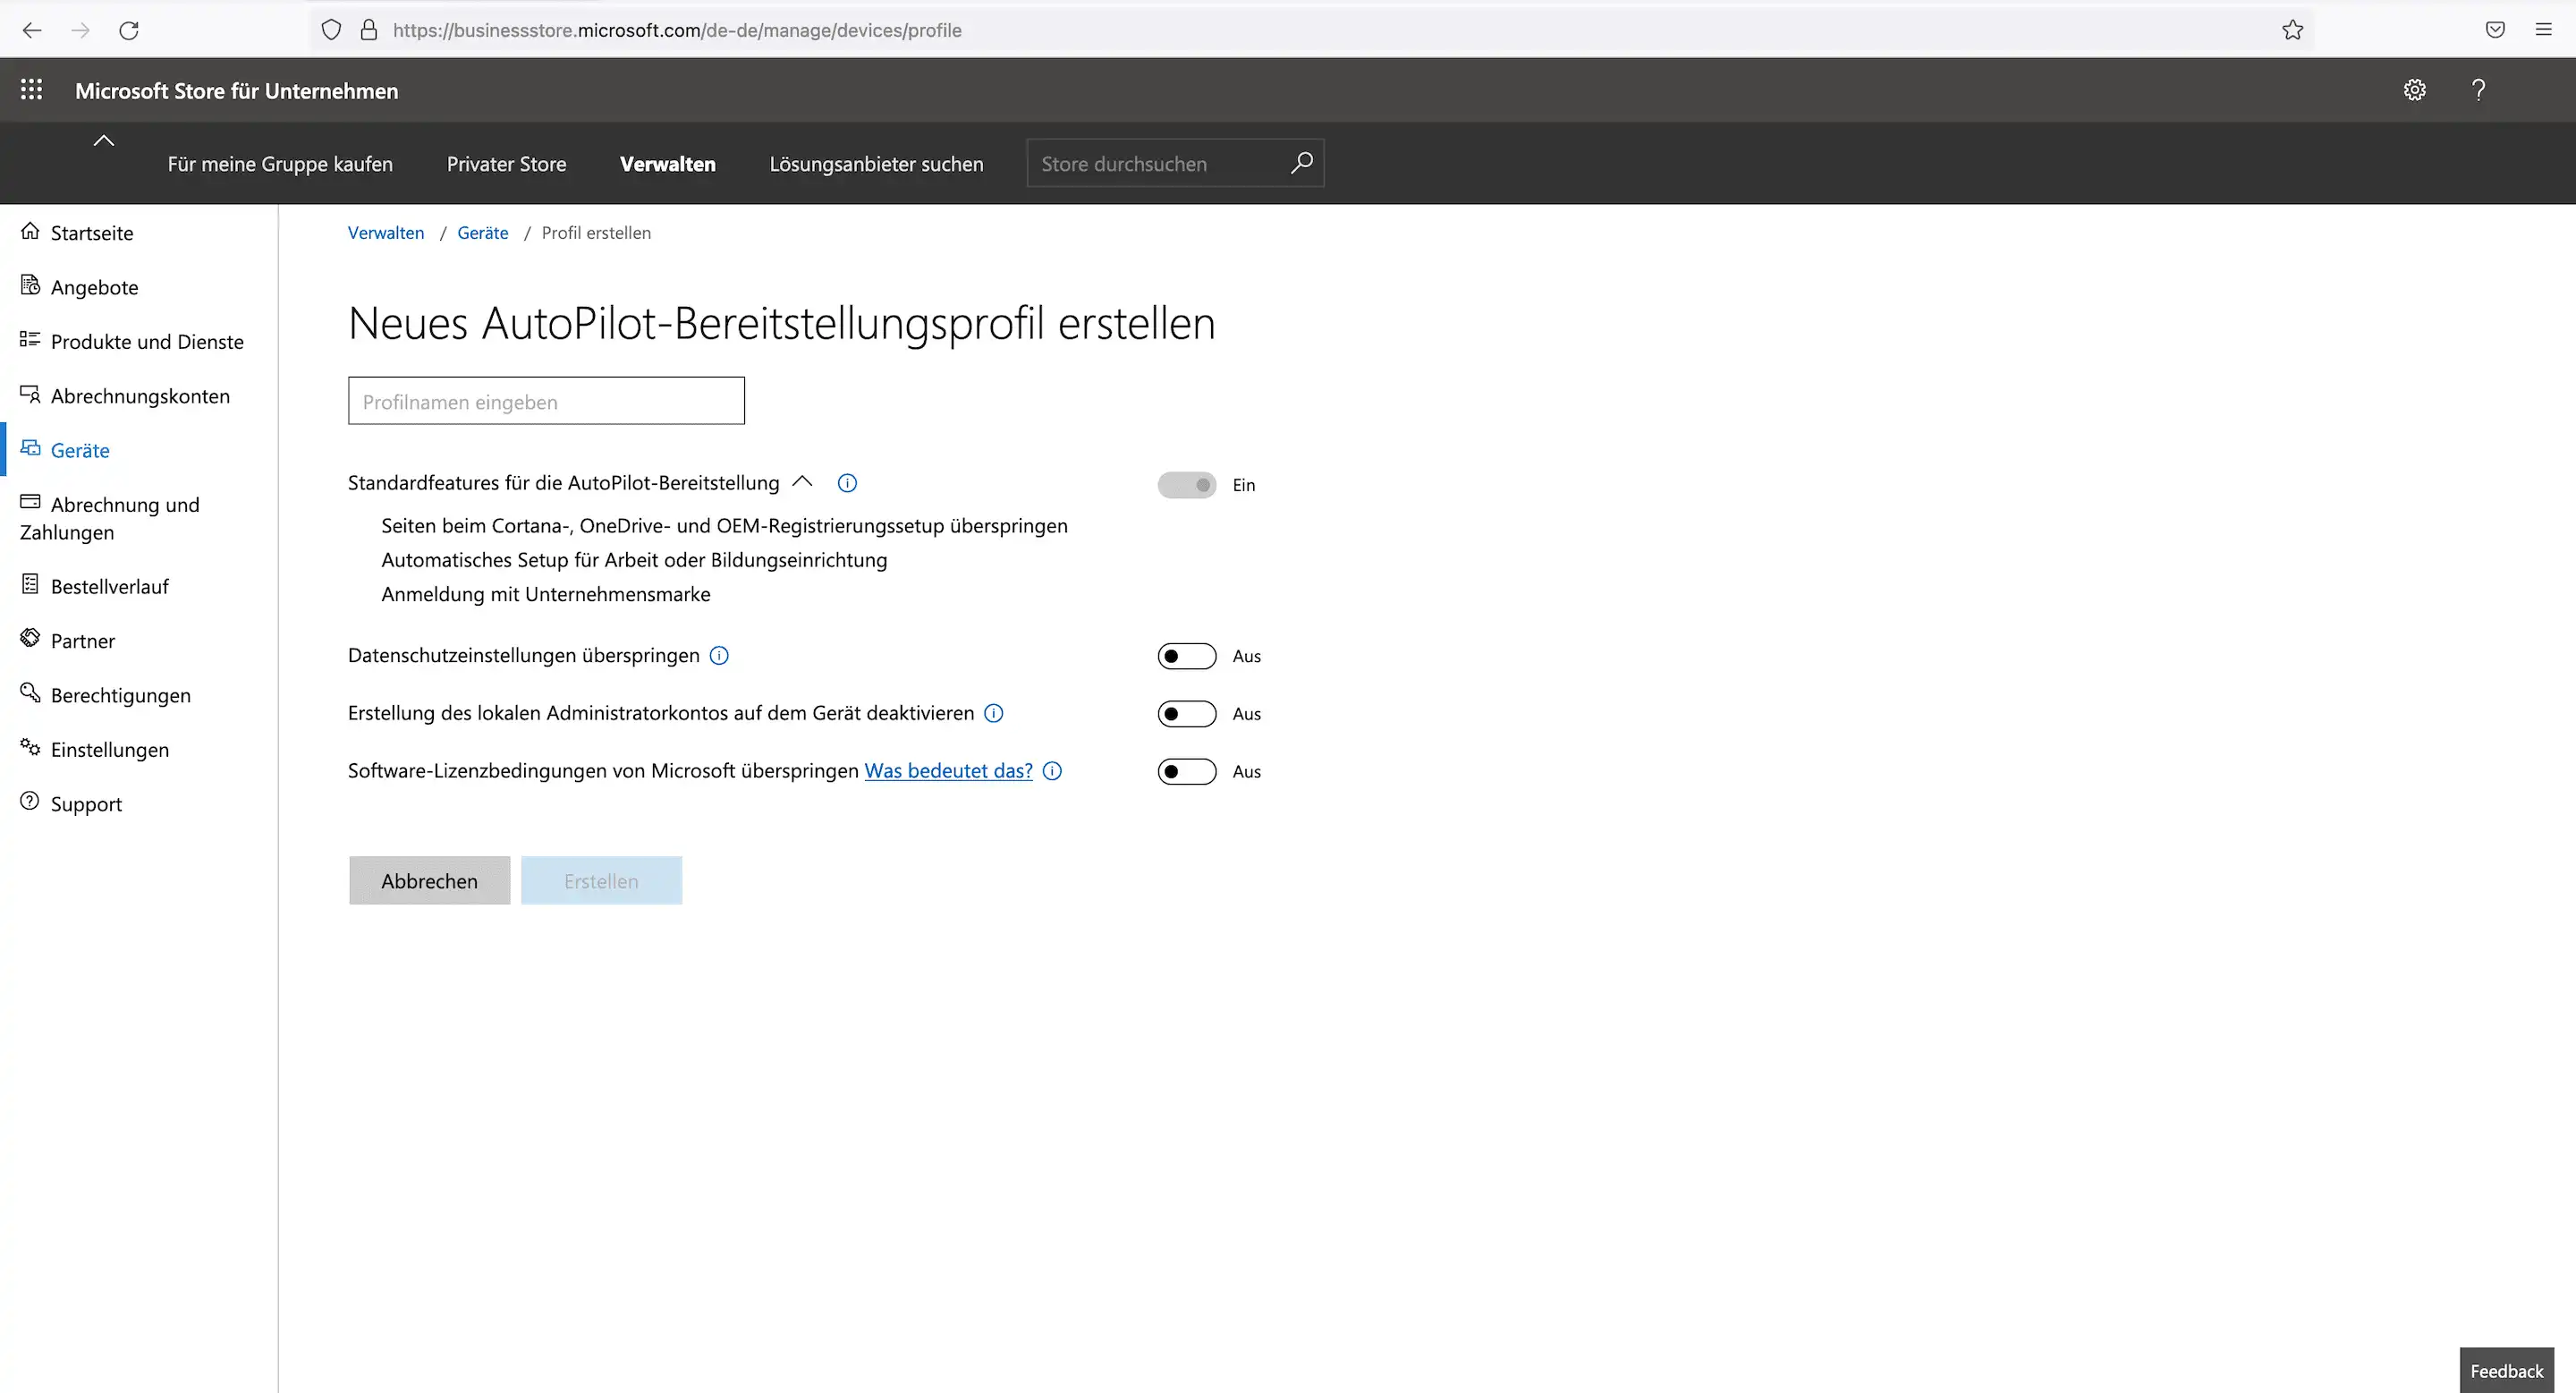The width and height of the screenshot is (2576, 1393).
Task: Open Berechtigungen in the sidebar
Action: (x=121, y=696)
